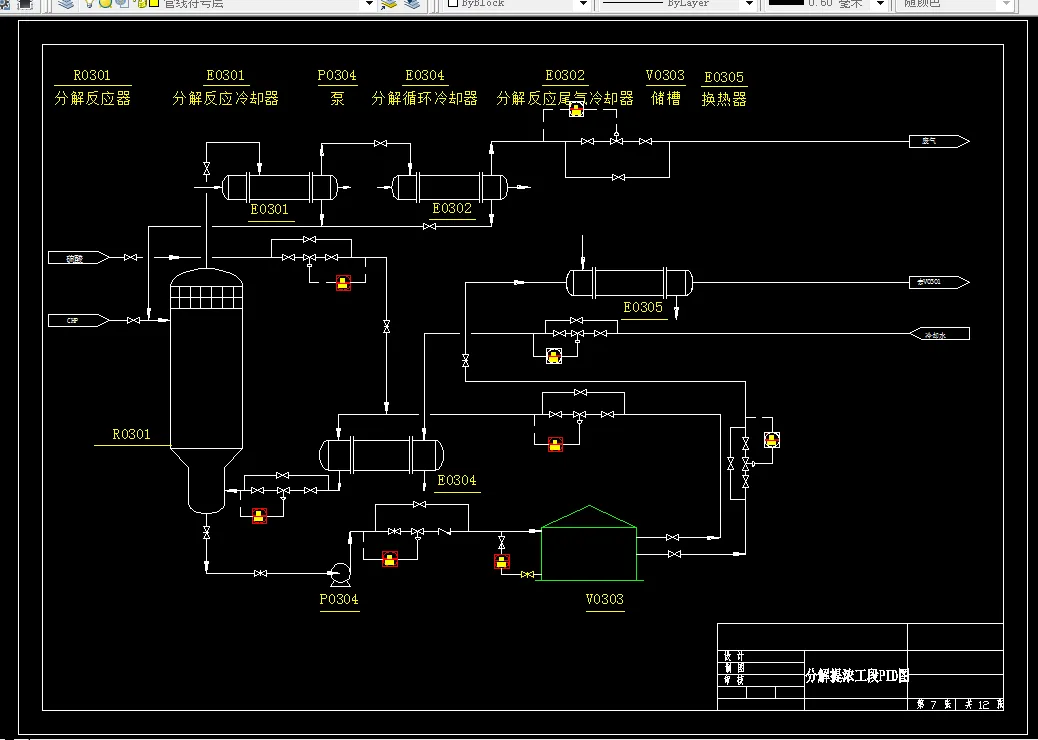Viewport: 1038px width, 740px height.
Task: Expand the ByLayer linetype dropdown
Action: (x=749, y=4)
